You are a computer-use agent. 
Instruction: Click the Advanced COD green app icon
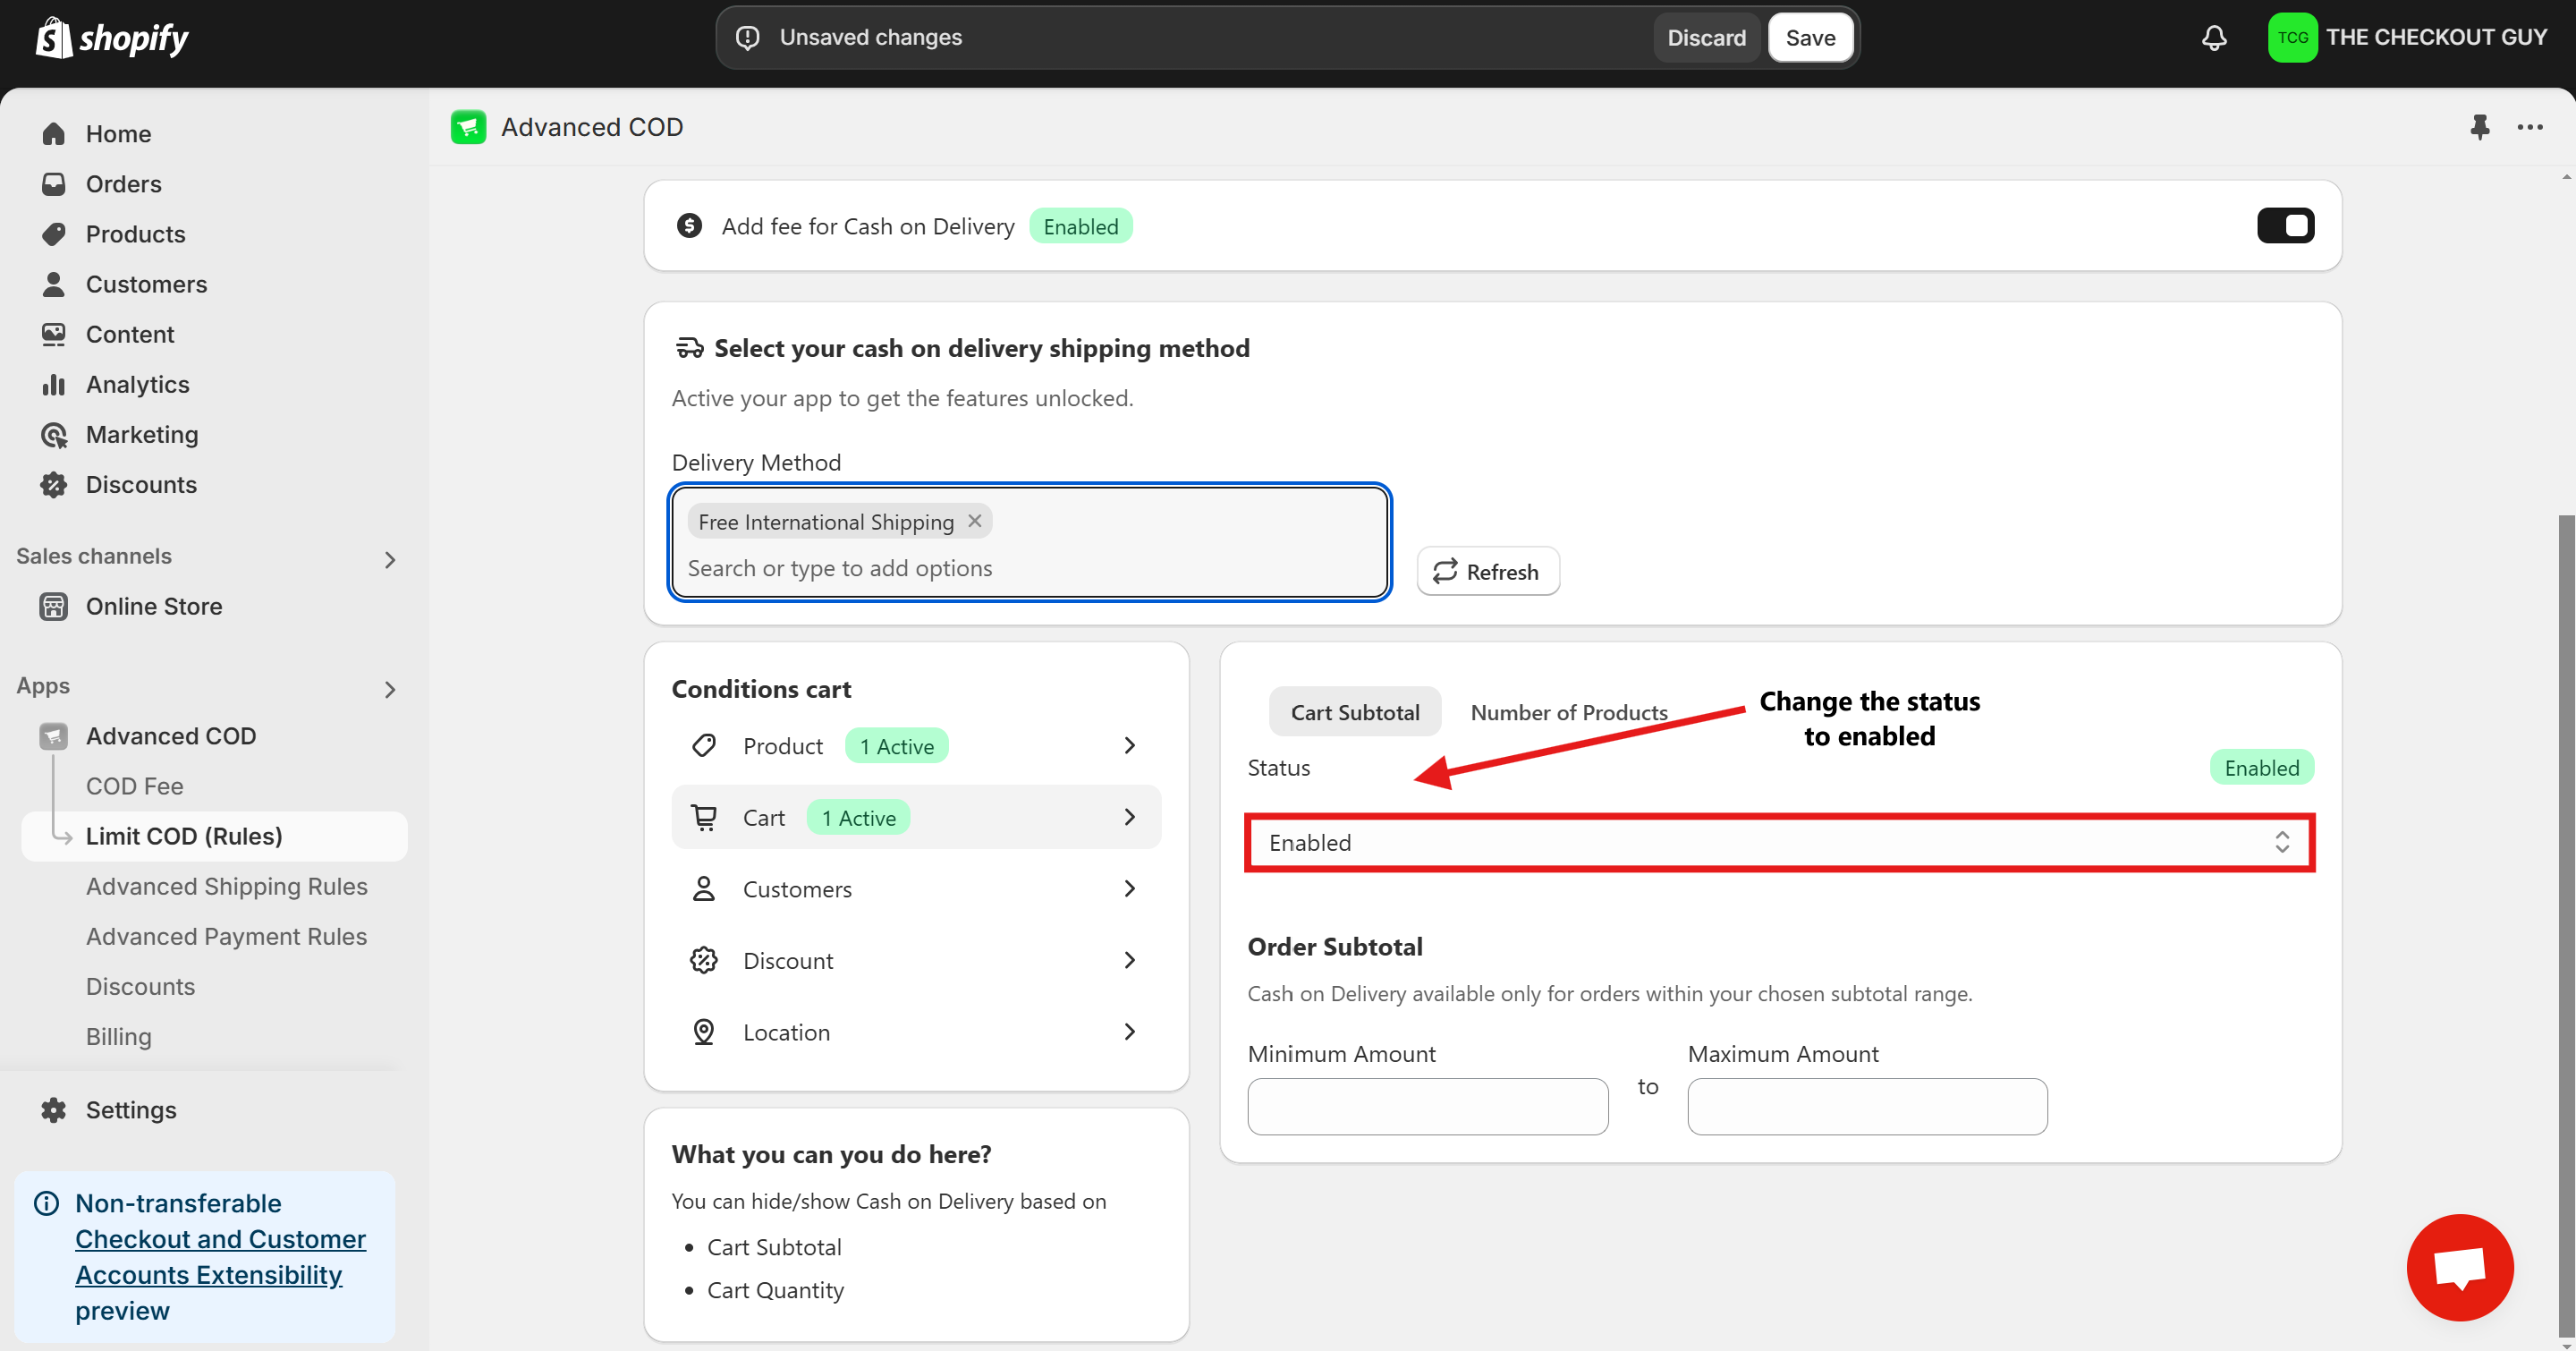coord(468,127)
